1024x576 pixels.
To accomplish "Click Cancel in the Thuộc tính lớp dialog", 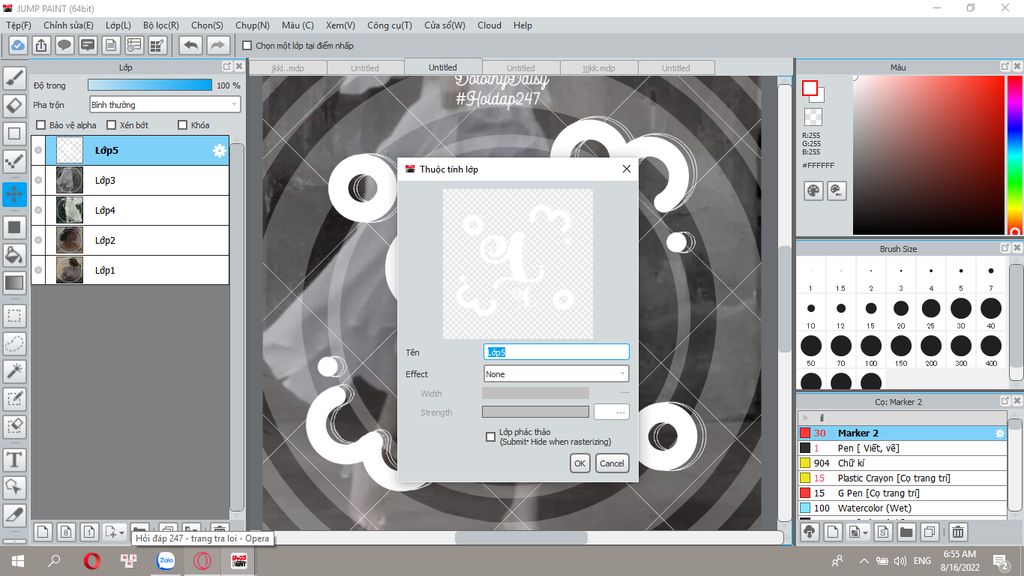I will 612,463.
